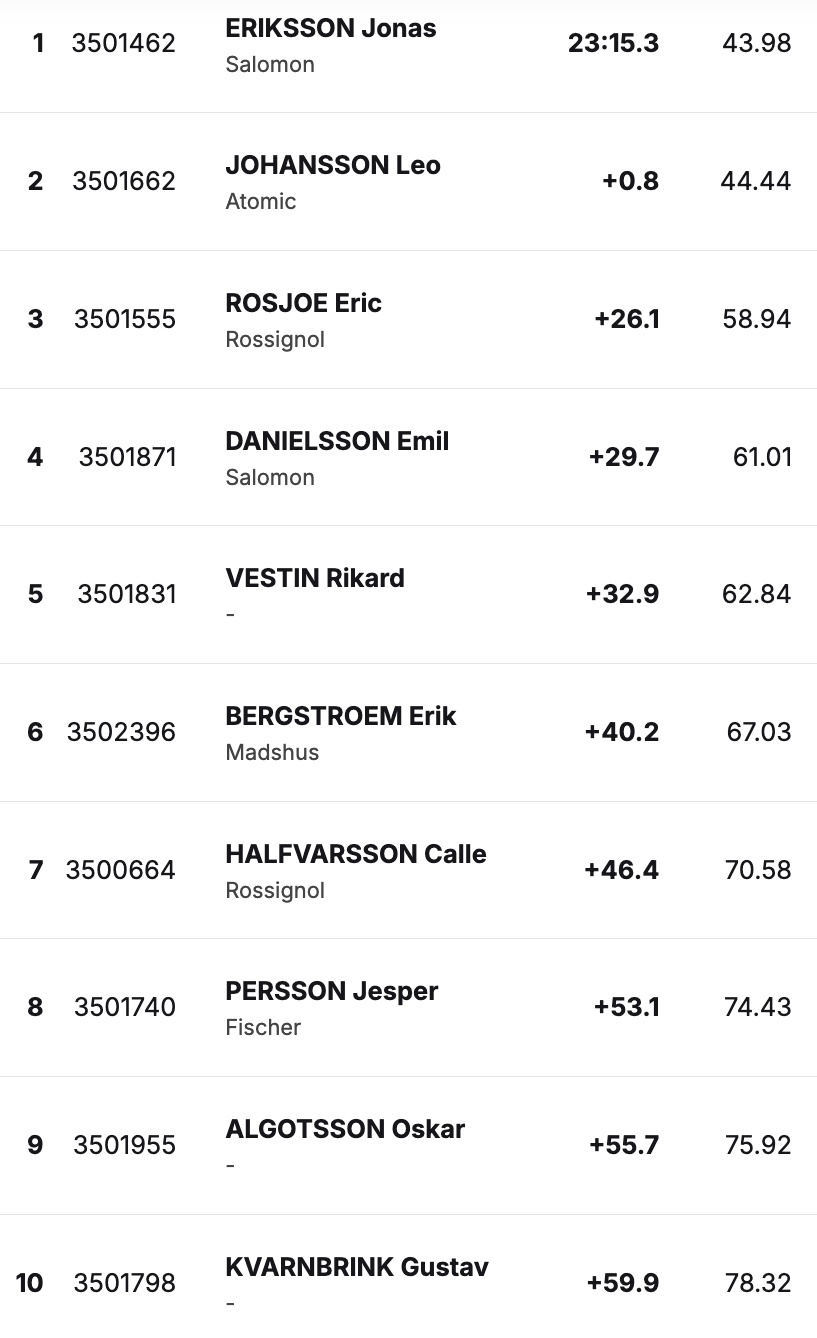Click ROSJOE Eric name

[304, 303]
